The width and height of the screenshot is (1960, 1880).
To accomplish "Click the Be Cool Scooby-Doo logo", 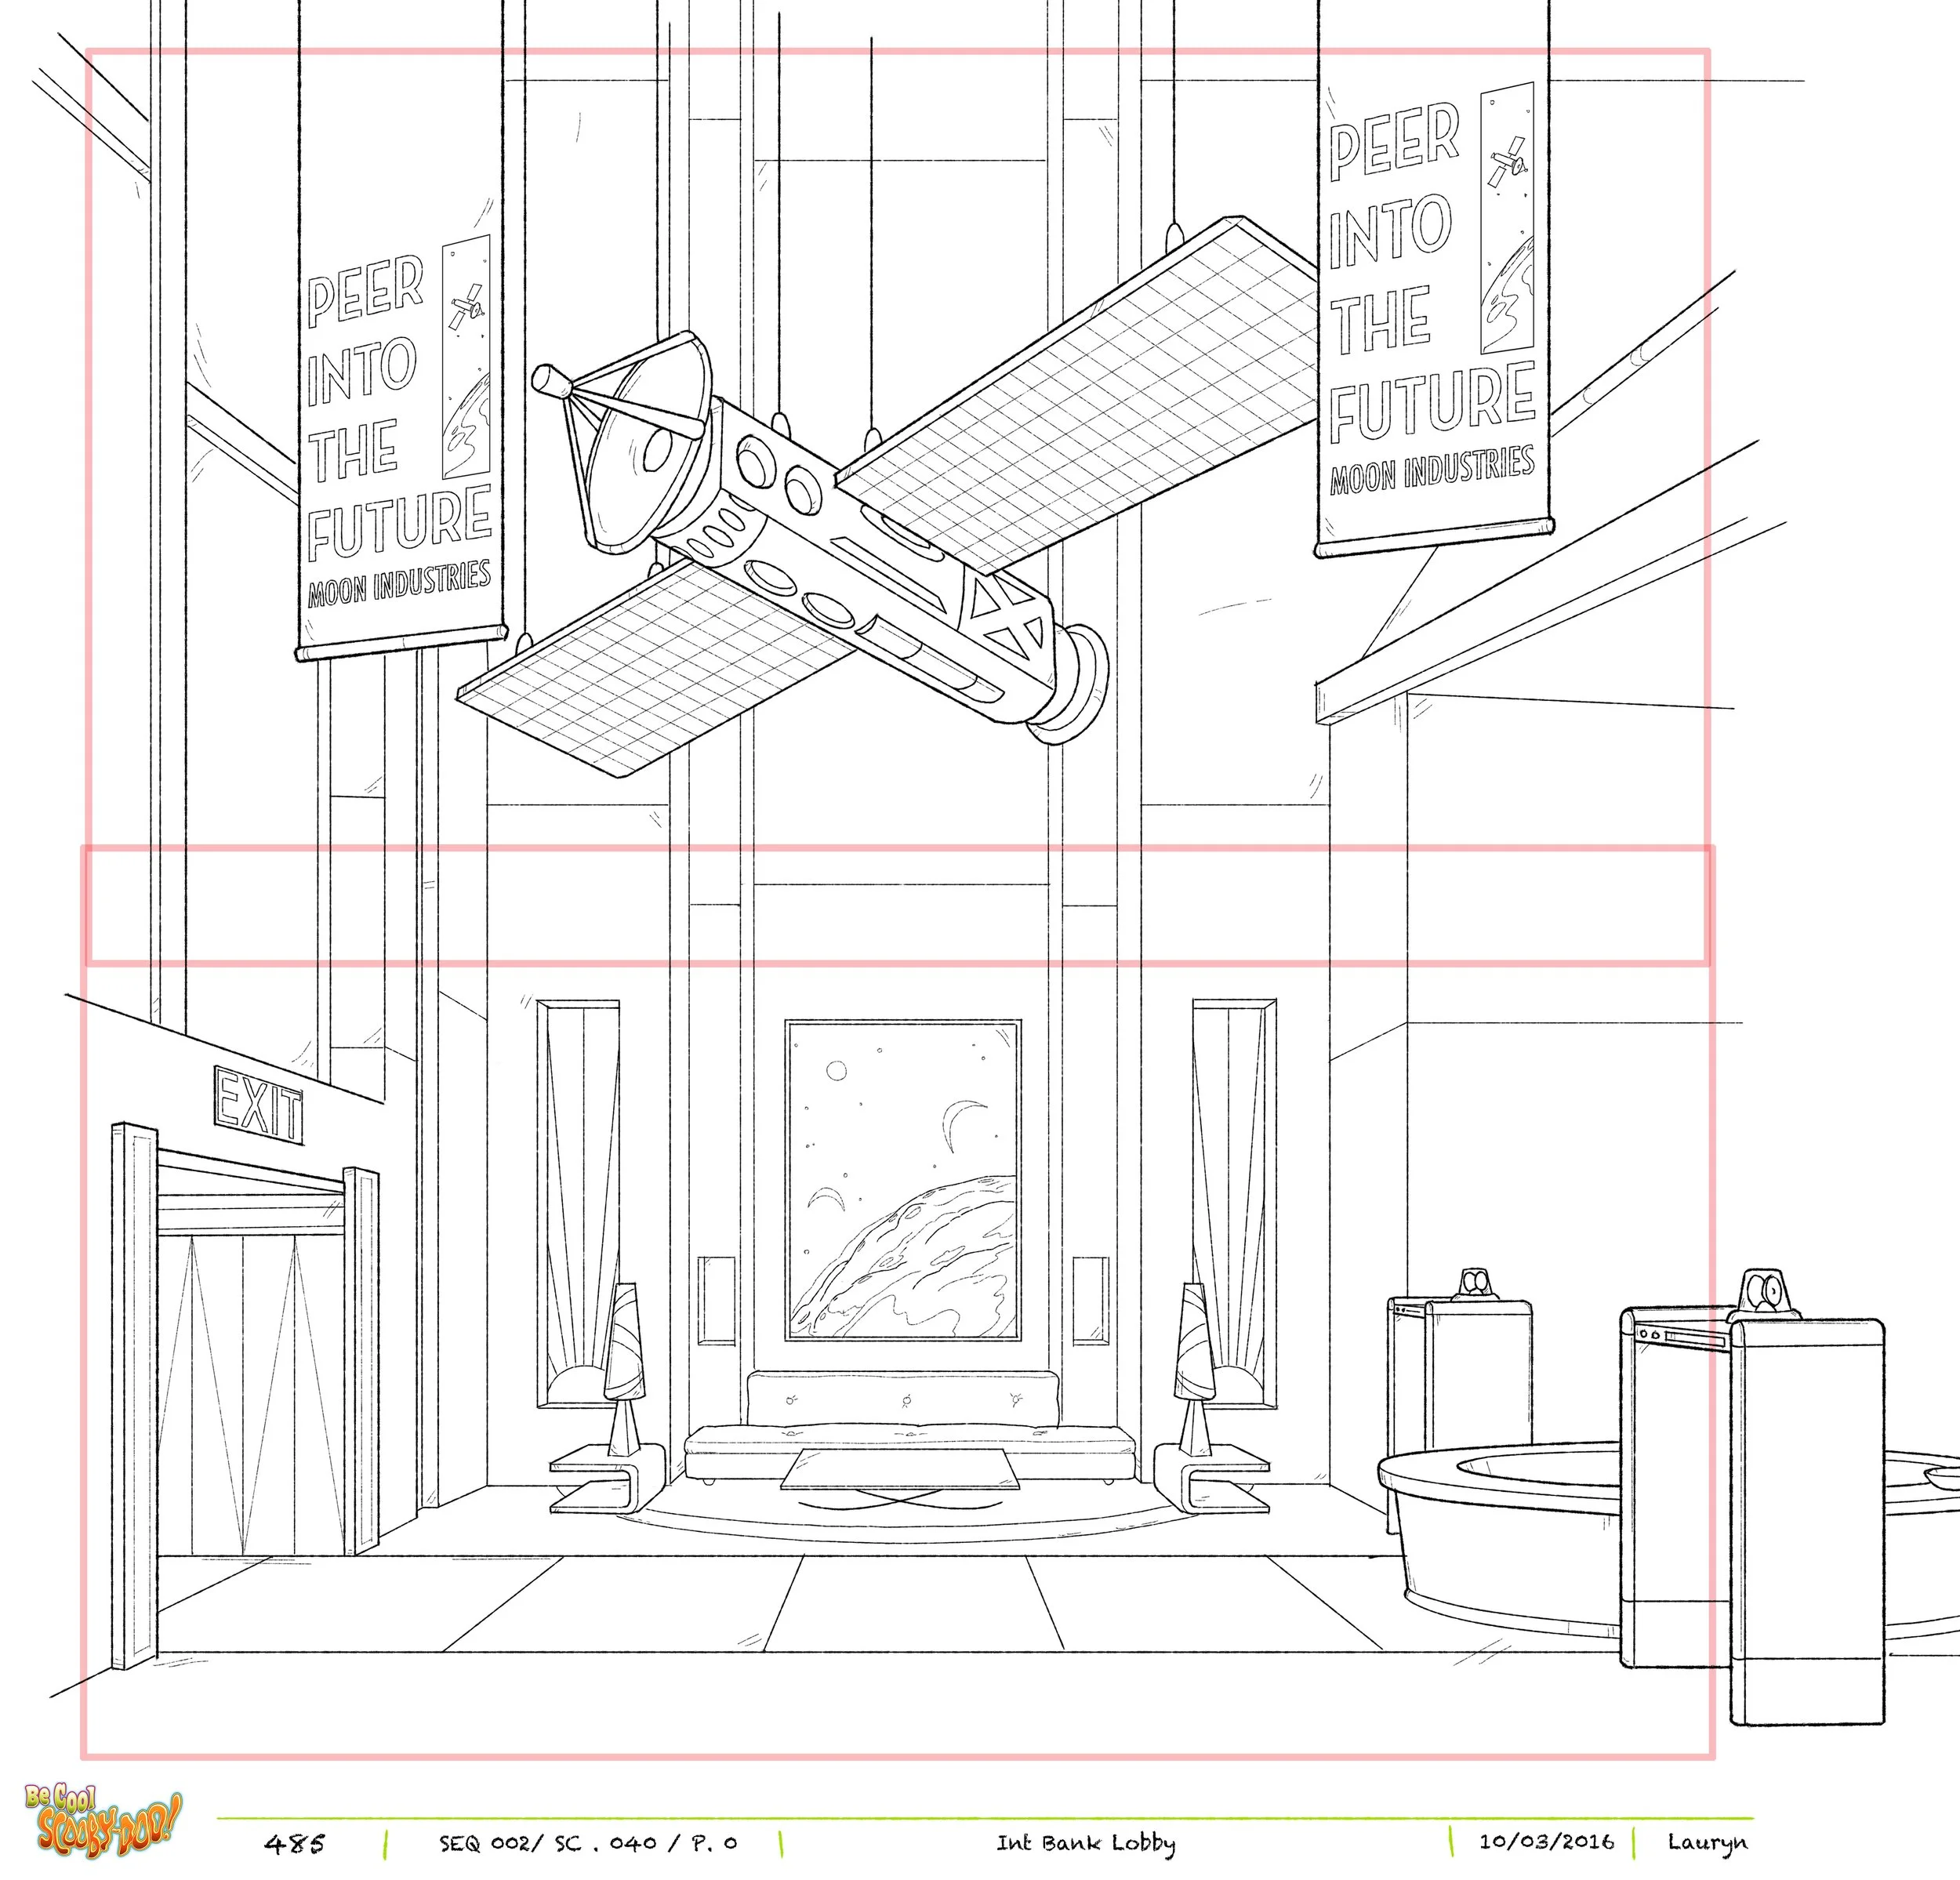I will coord(104,1818).
